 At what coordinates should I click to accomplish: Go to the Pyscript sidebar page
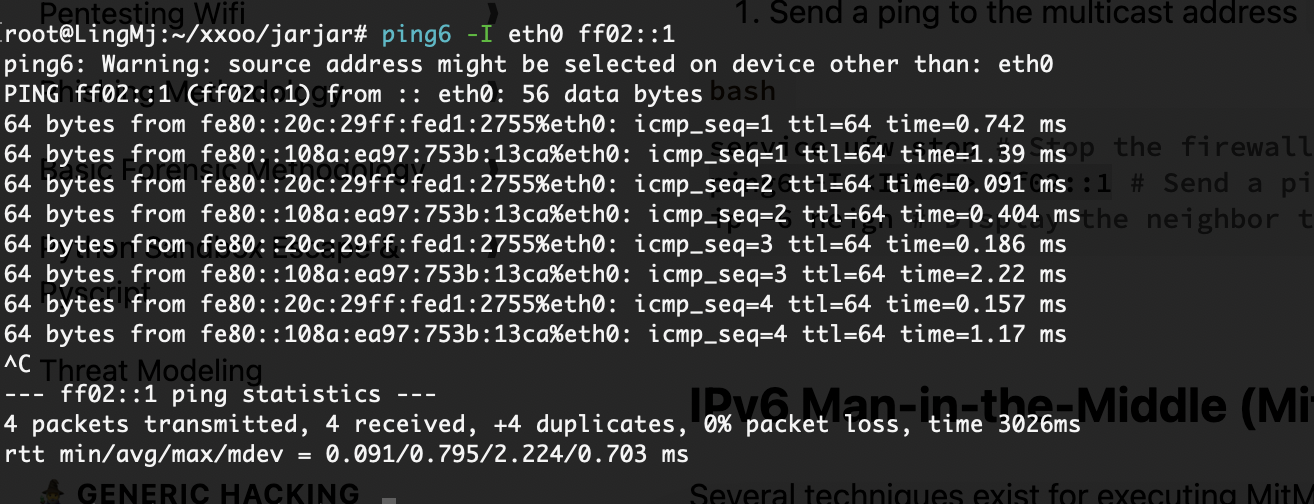pos(94,292)
